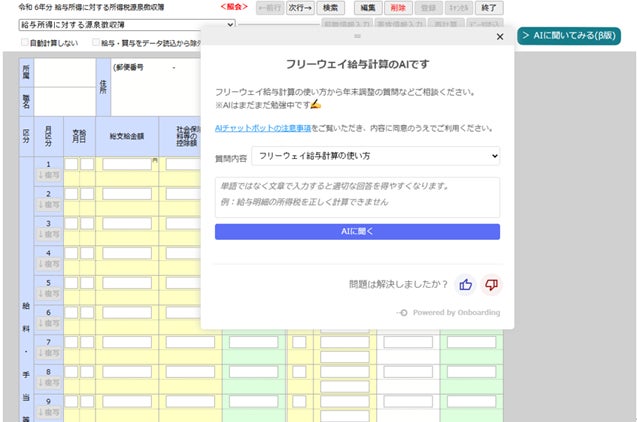Screen dimensions: 637x422
Task: Click the thumbs-up feedback icon
Action: (x=465, y=284)
